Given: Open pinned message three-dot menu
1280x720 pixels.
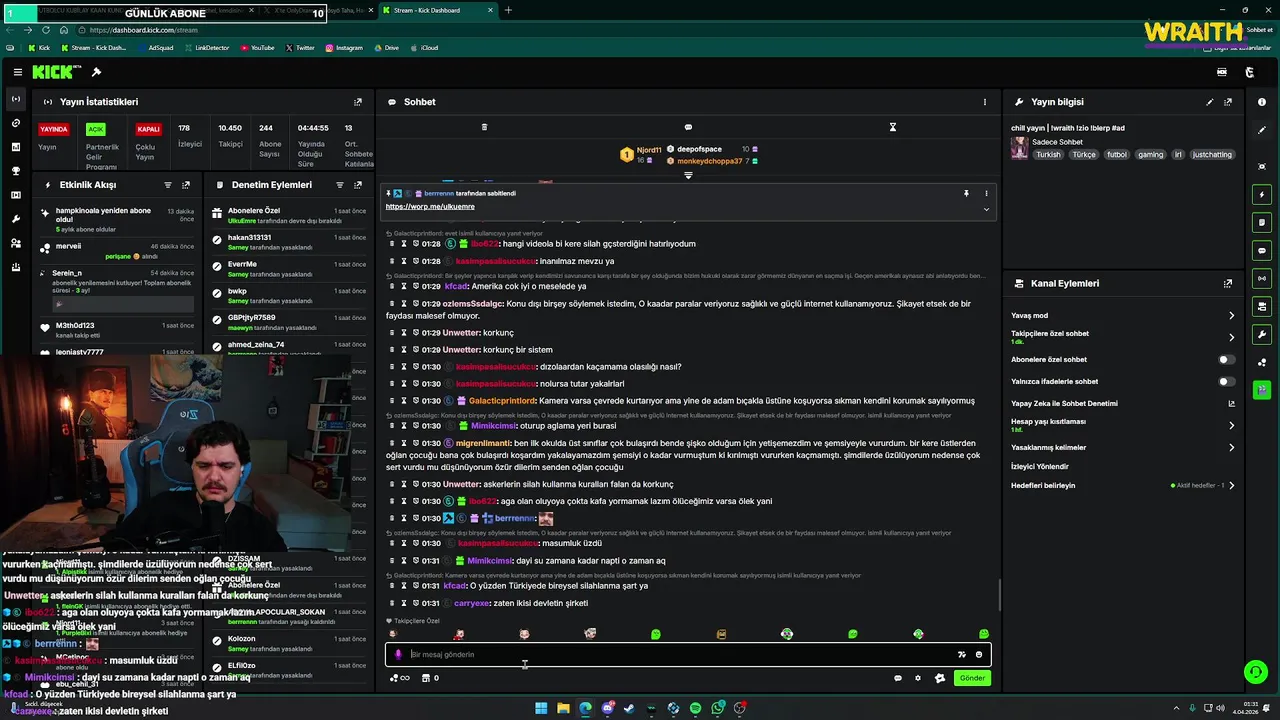Looking at the screenshot, I should click(x=986, y=193).
